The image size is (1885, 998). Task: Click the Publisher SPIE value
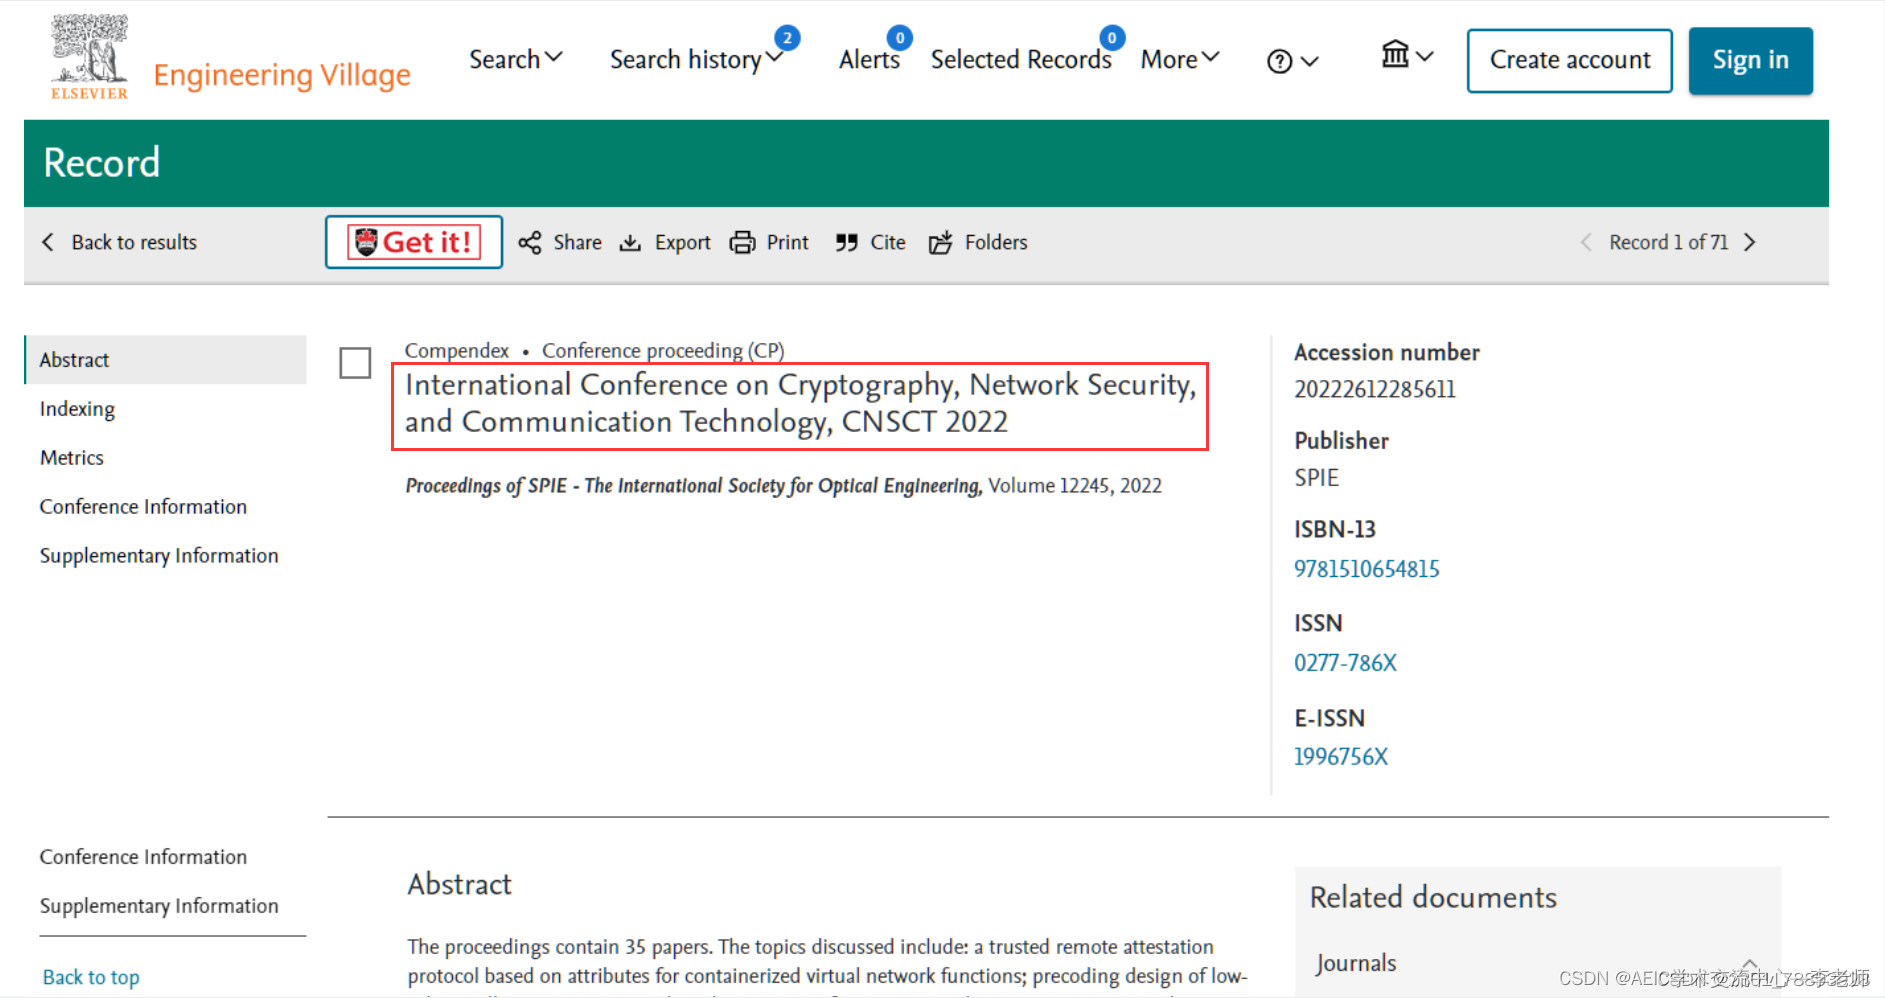tap(1316, 478)
